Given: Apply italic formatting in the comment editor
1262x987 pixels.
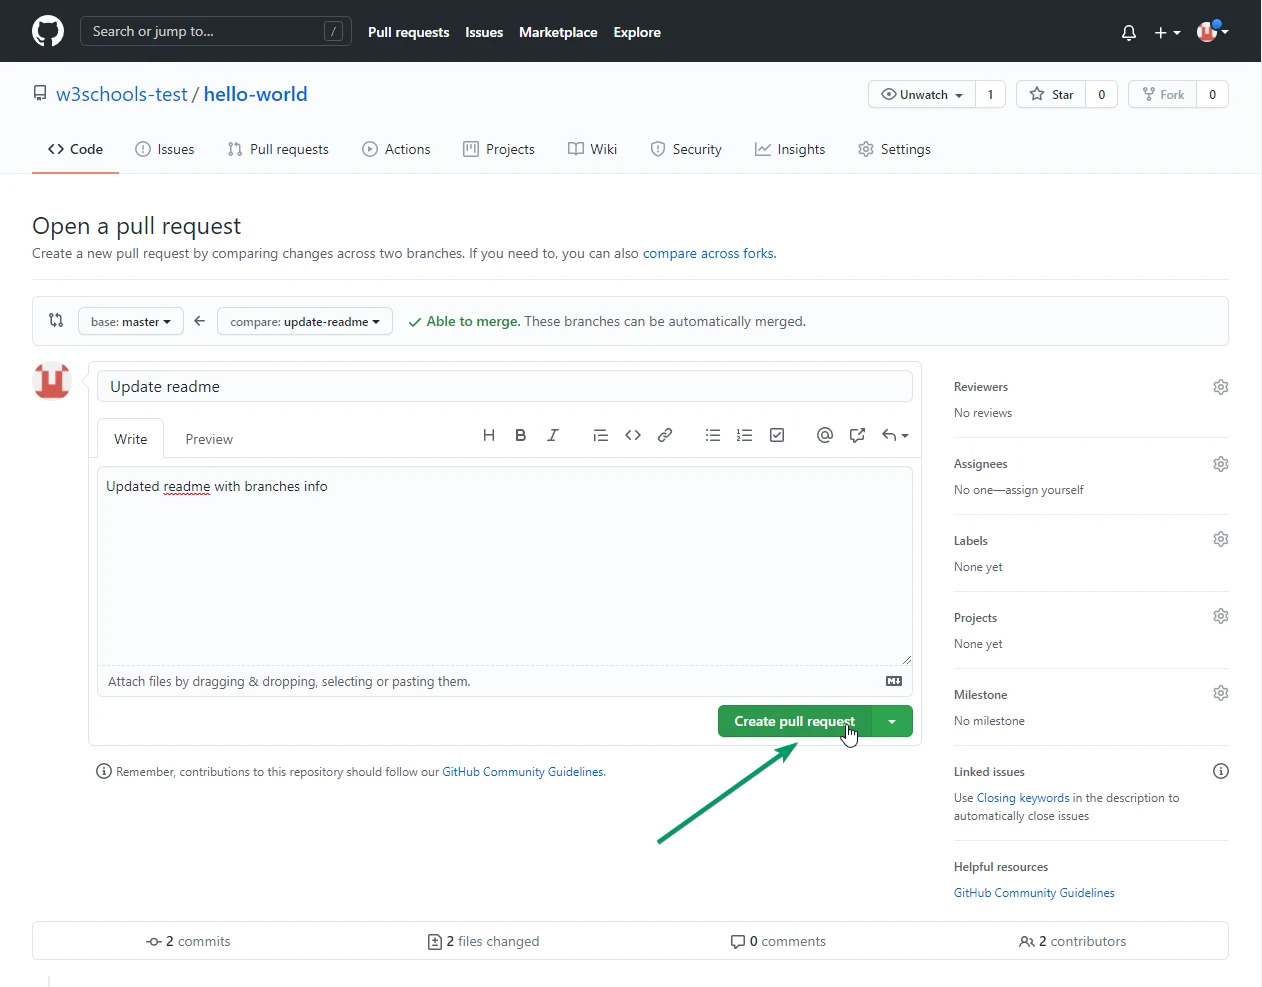Looking at the screenshot, I should 552,435.
